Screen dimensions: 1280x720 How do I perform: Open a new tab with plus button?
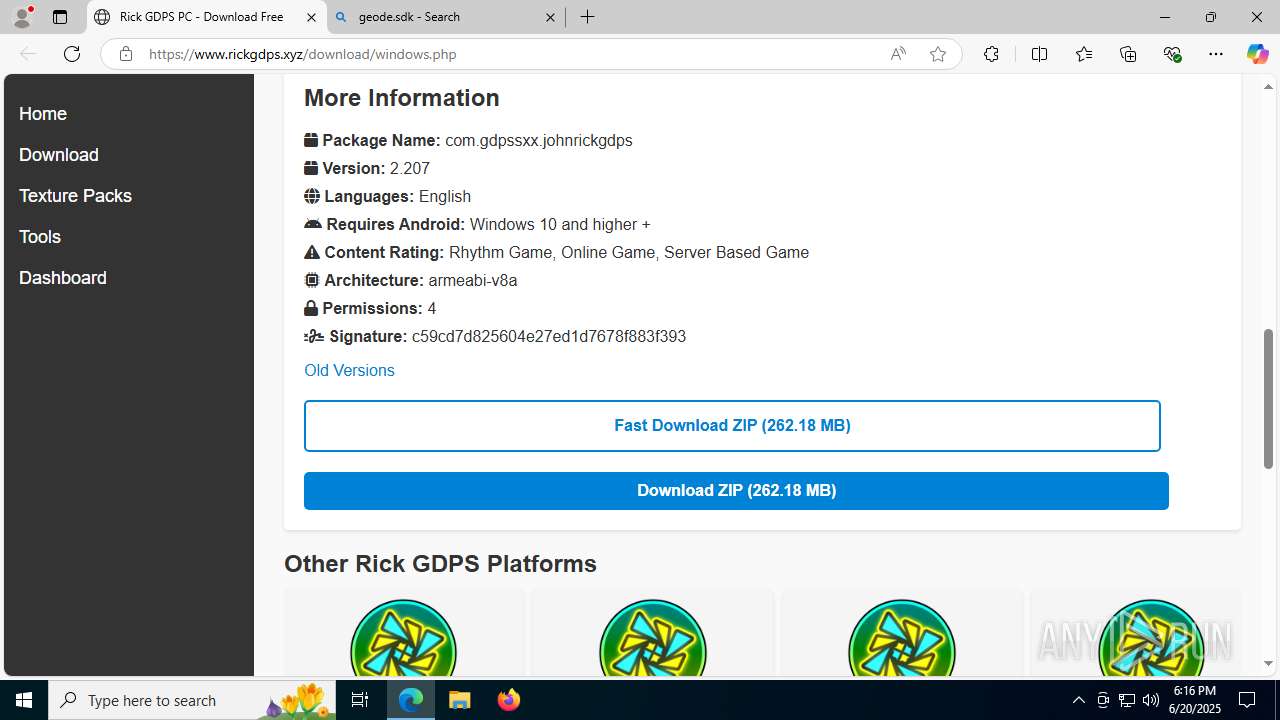pyautogui.click(x=588, y=17)
